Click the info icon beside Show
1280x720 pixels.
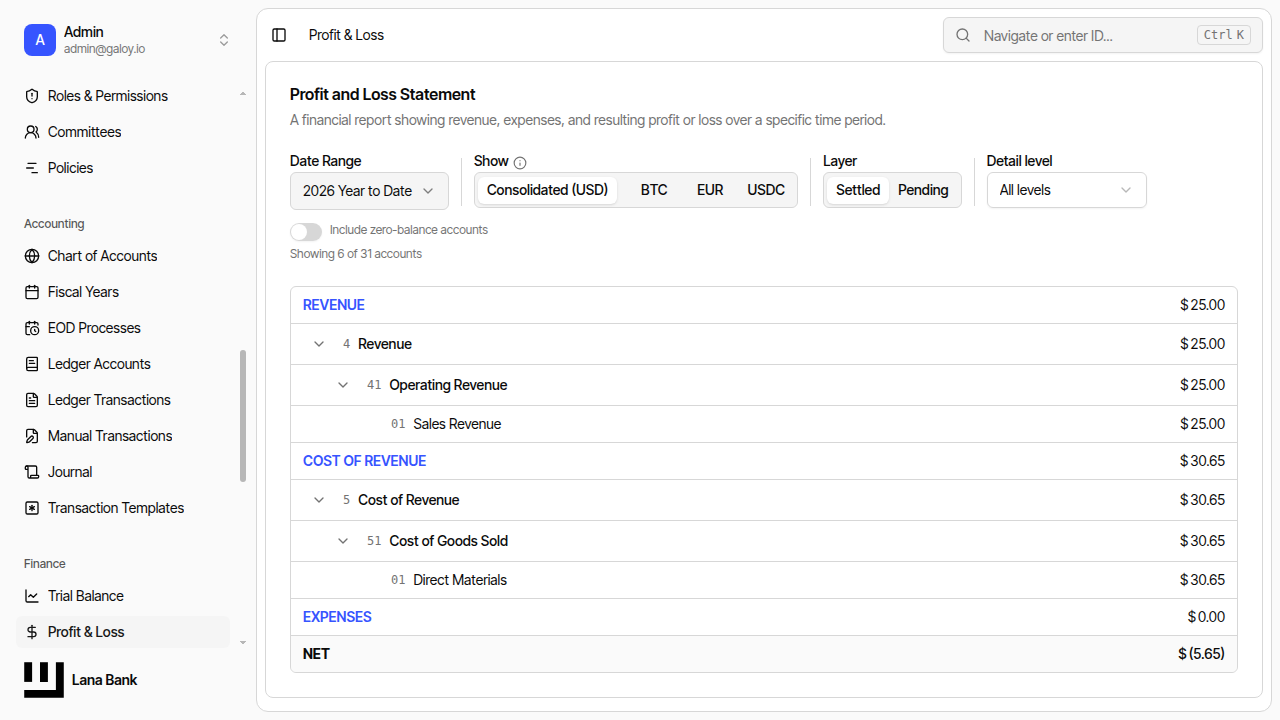pos(520,162)
